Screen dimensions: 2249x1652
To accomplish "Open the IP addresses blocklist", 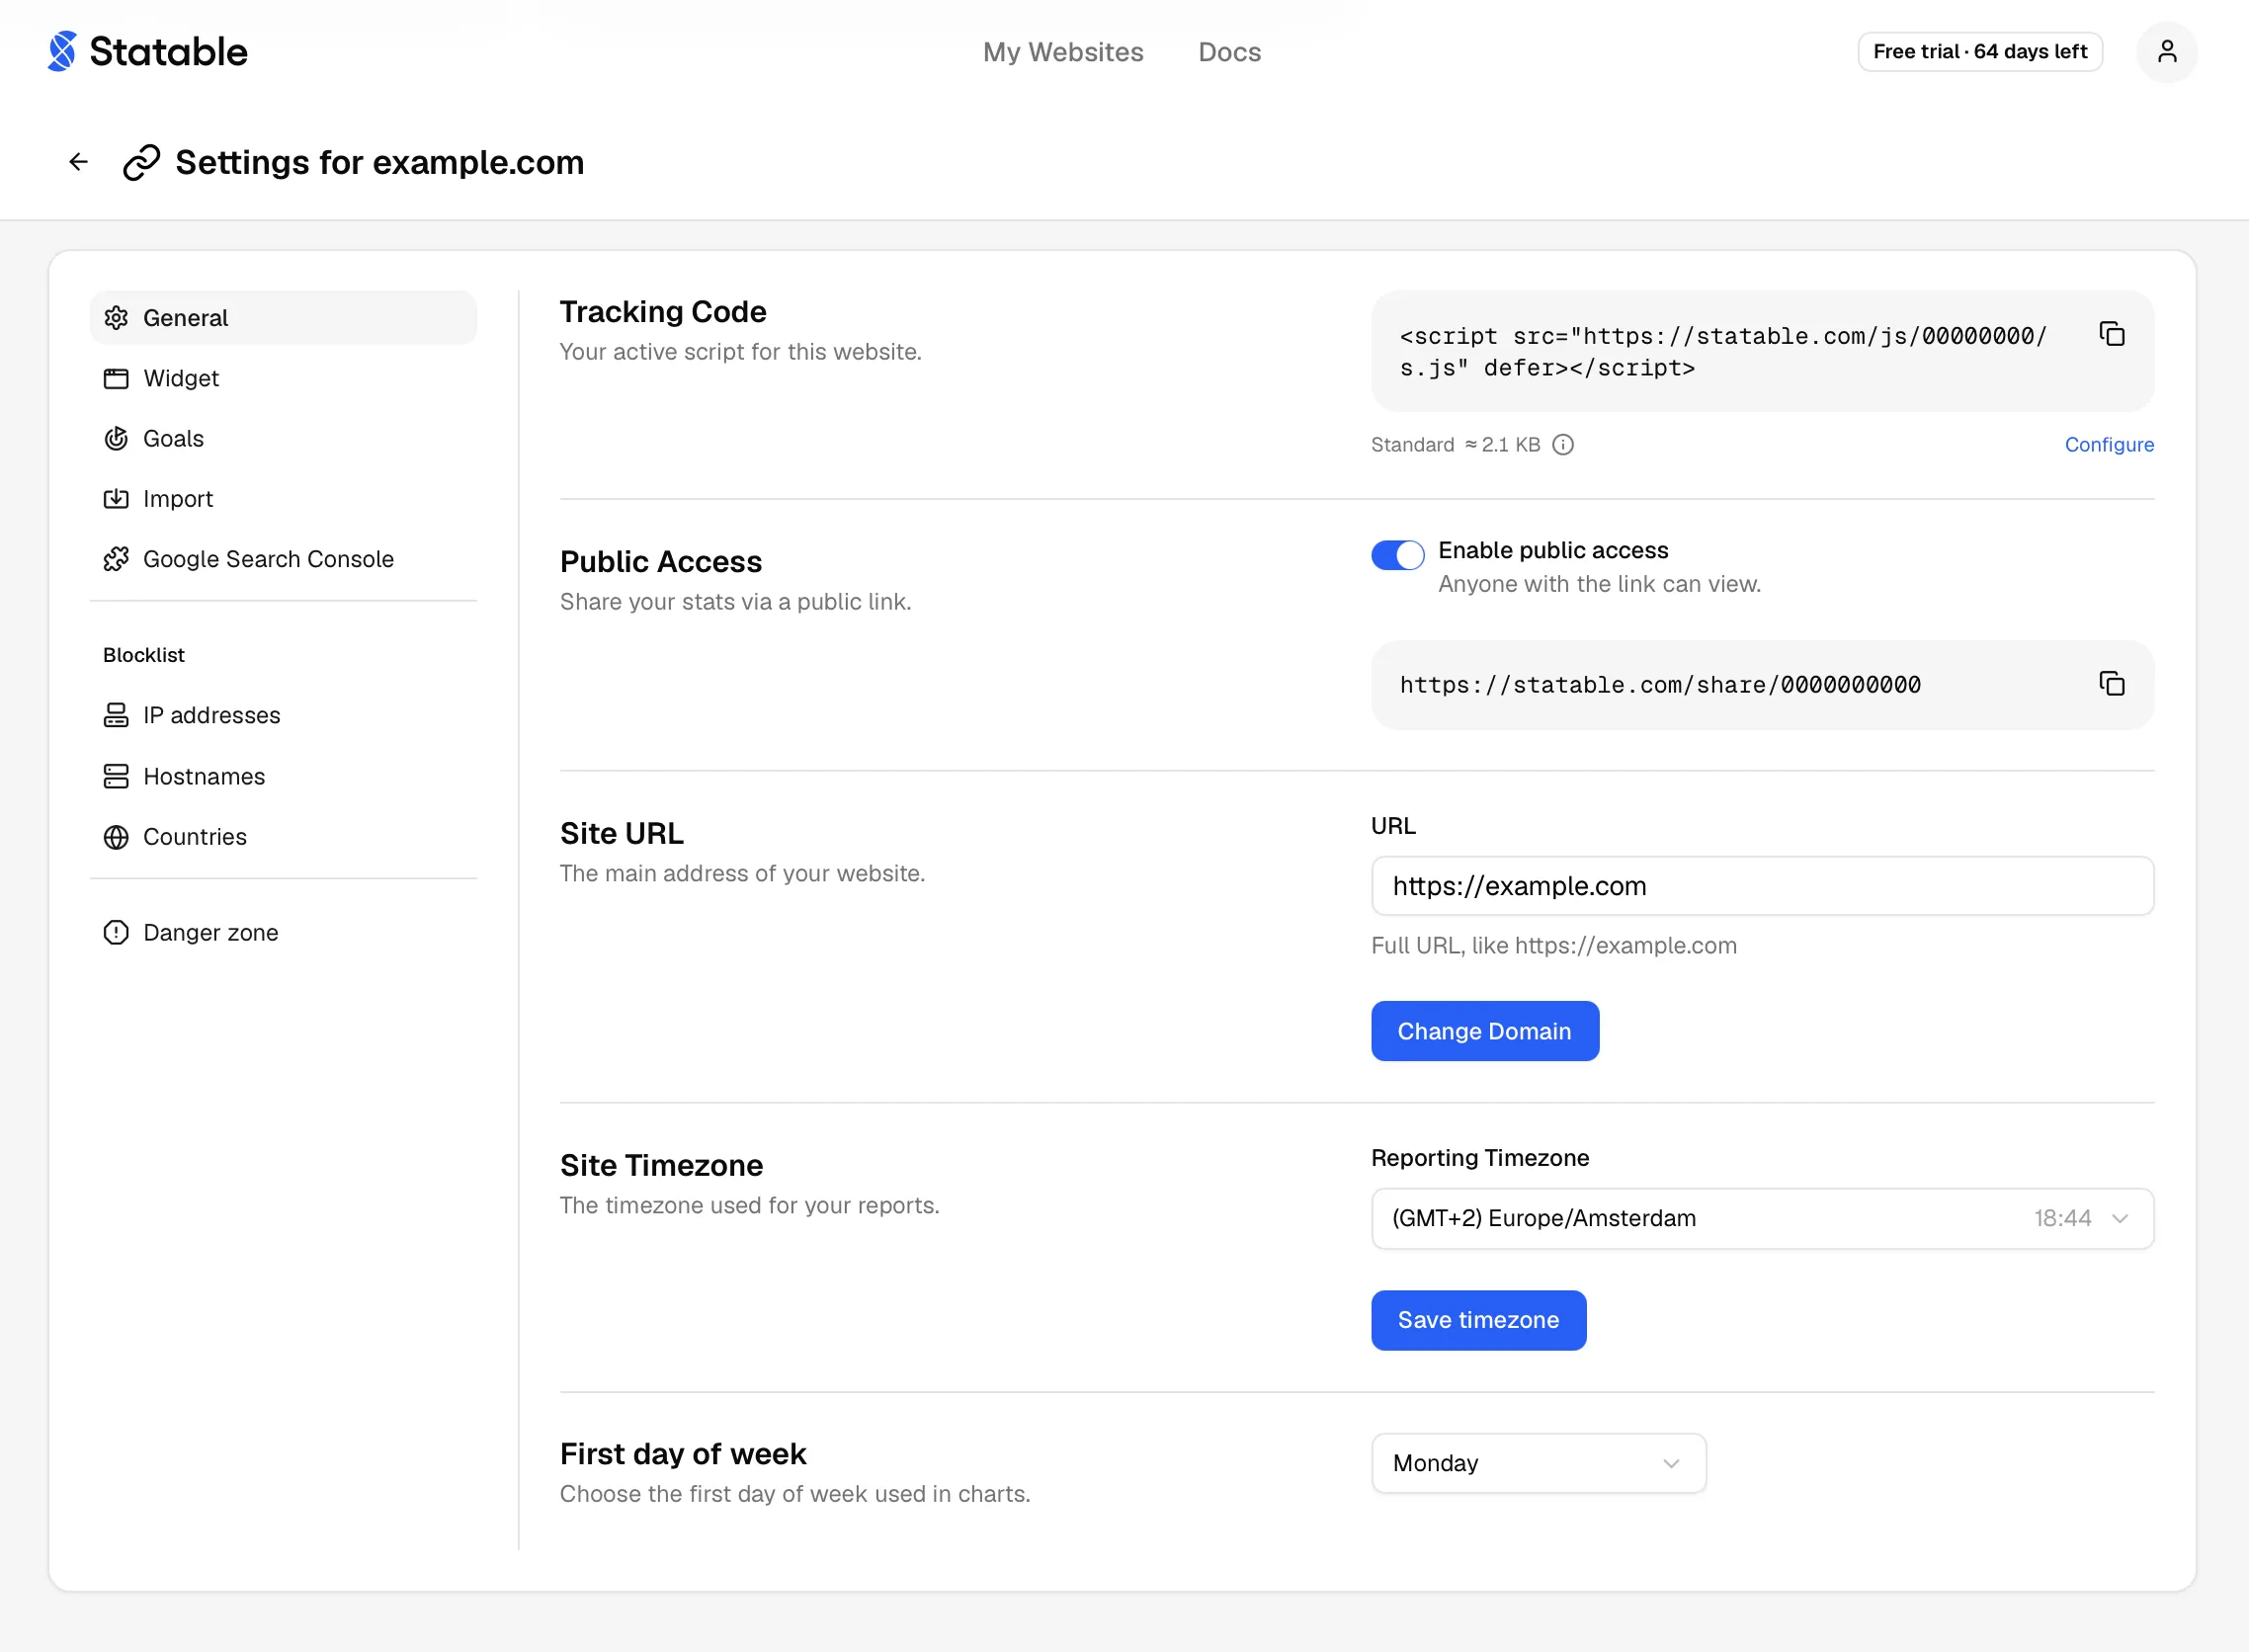I will [283, 715].
